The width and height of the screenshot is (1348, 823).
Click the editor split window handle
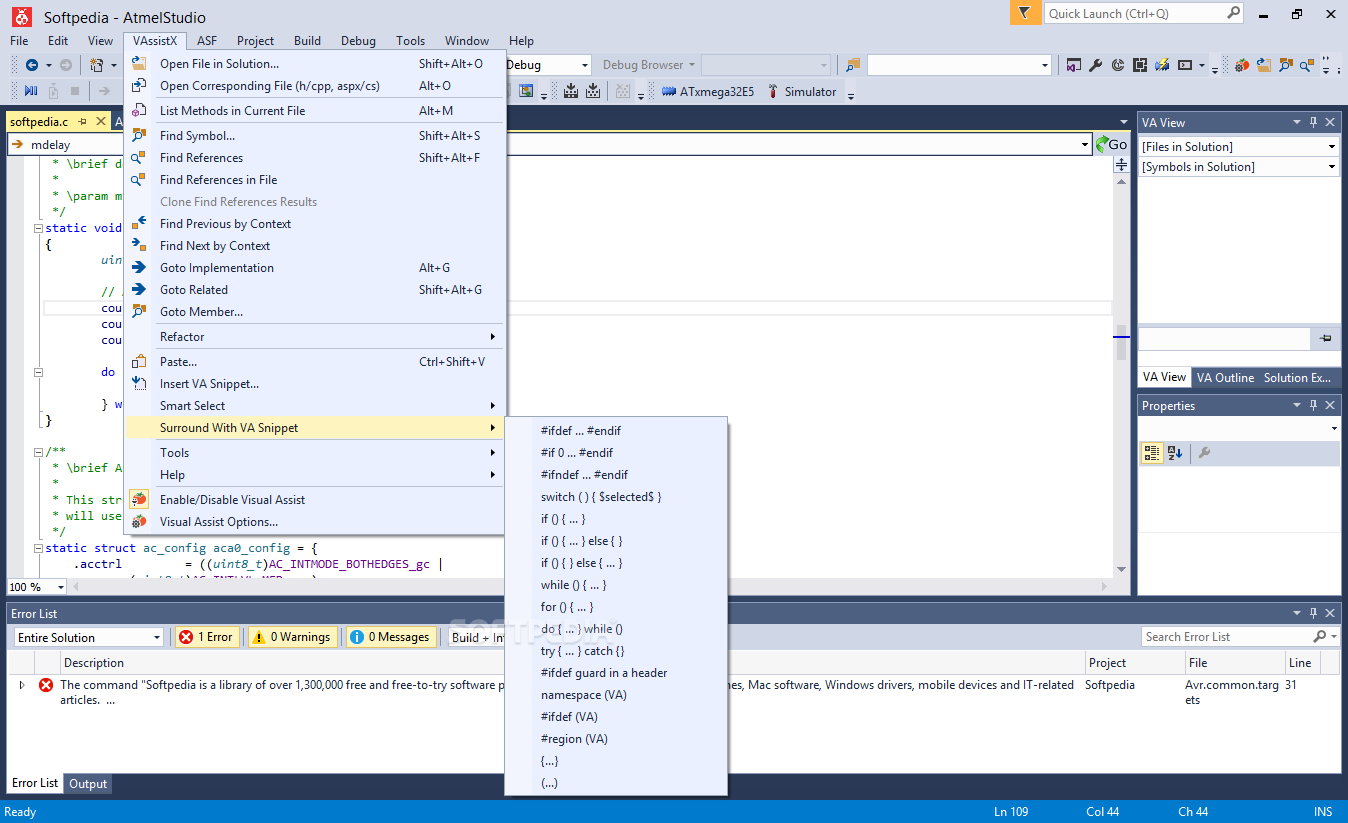click(1121, 164)
